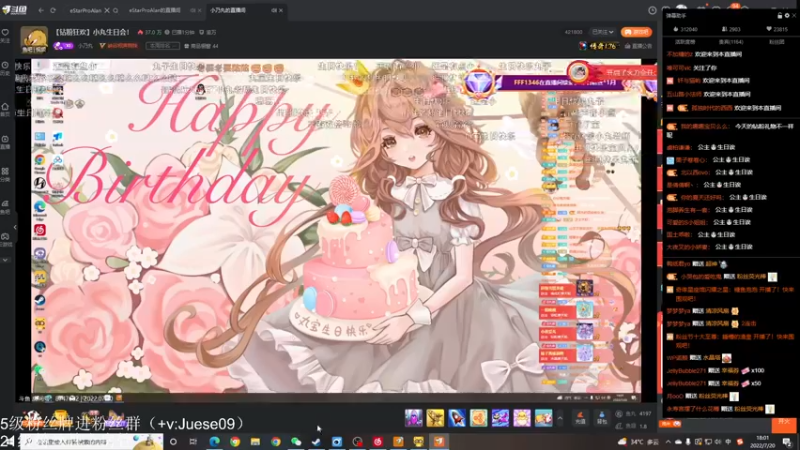Open the 充值 recharge button
Viewport: 800px width, 450px height.
pyautogui.click(x=580, y=418)
